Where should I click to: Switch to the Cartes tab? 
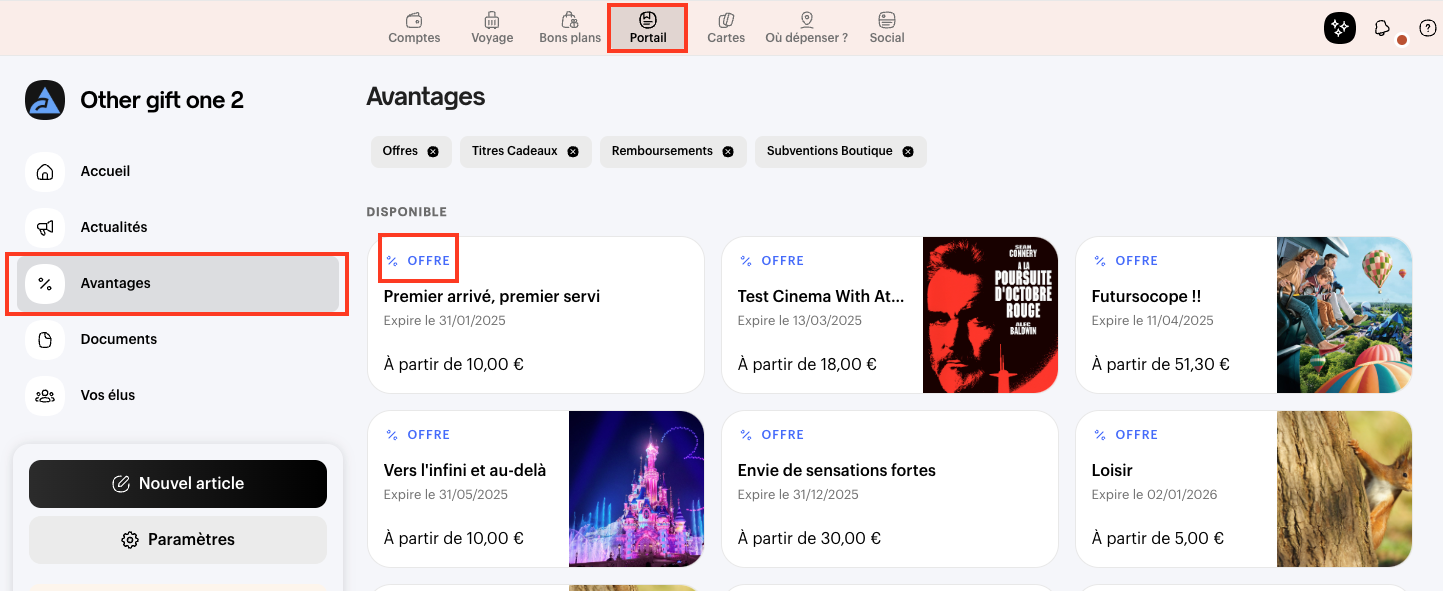tap(726, 28)
